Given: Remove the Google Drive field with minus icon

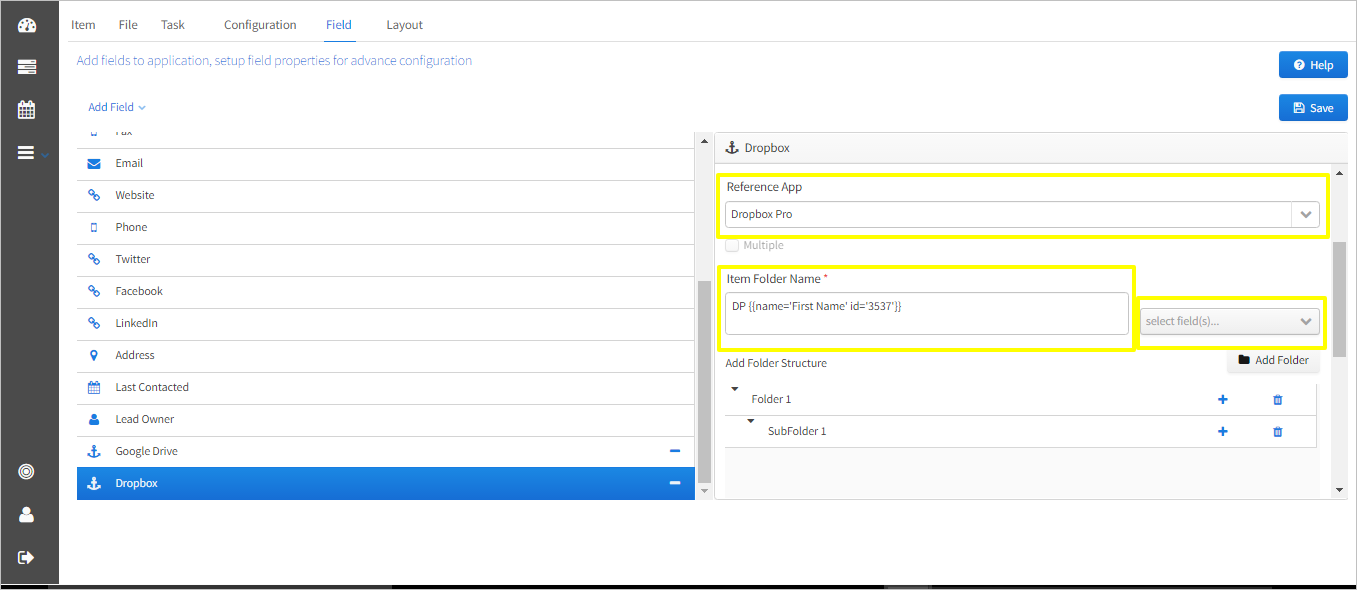Looking at the screenshot, I should click(675, 451).
